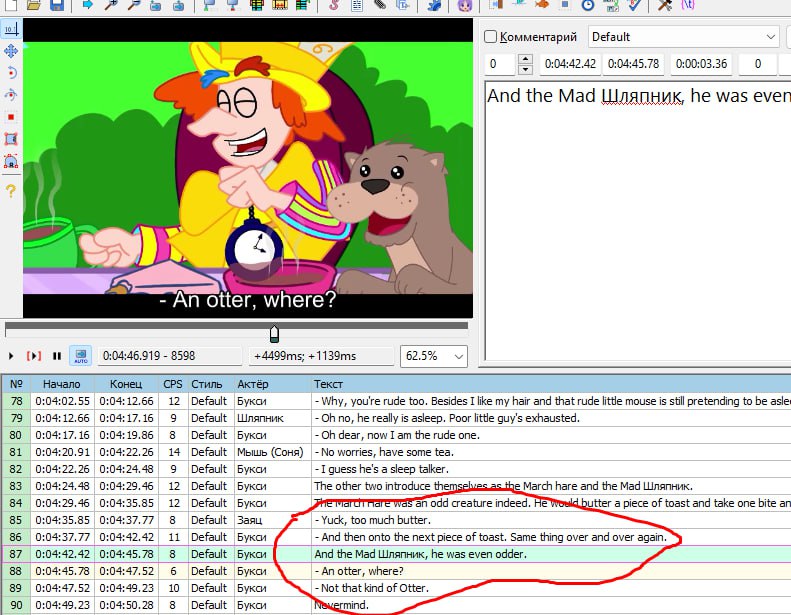Click the Стиль column header
The image size is (791, 615).
210,384
